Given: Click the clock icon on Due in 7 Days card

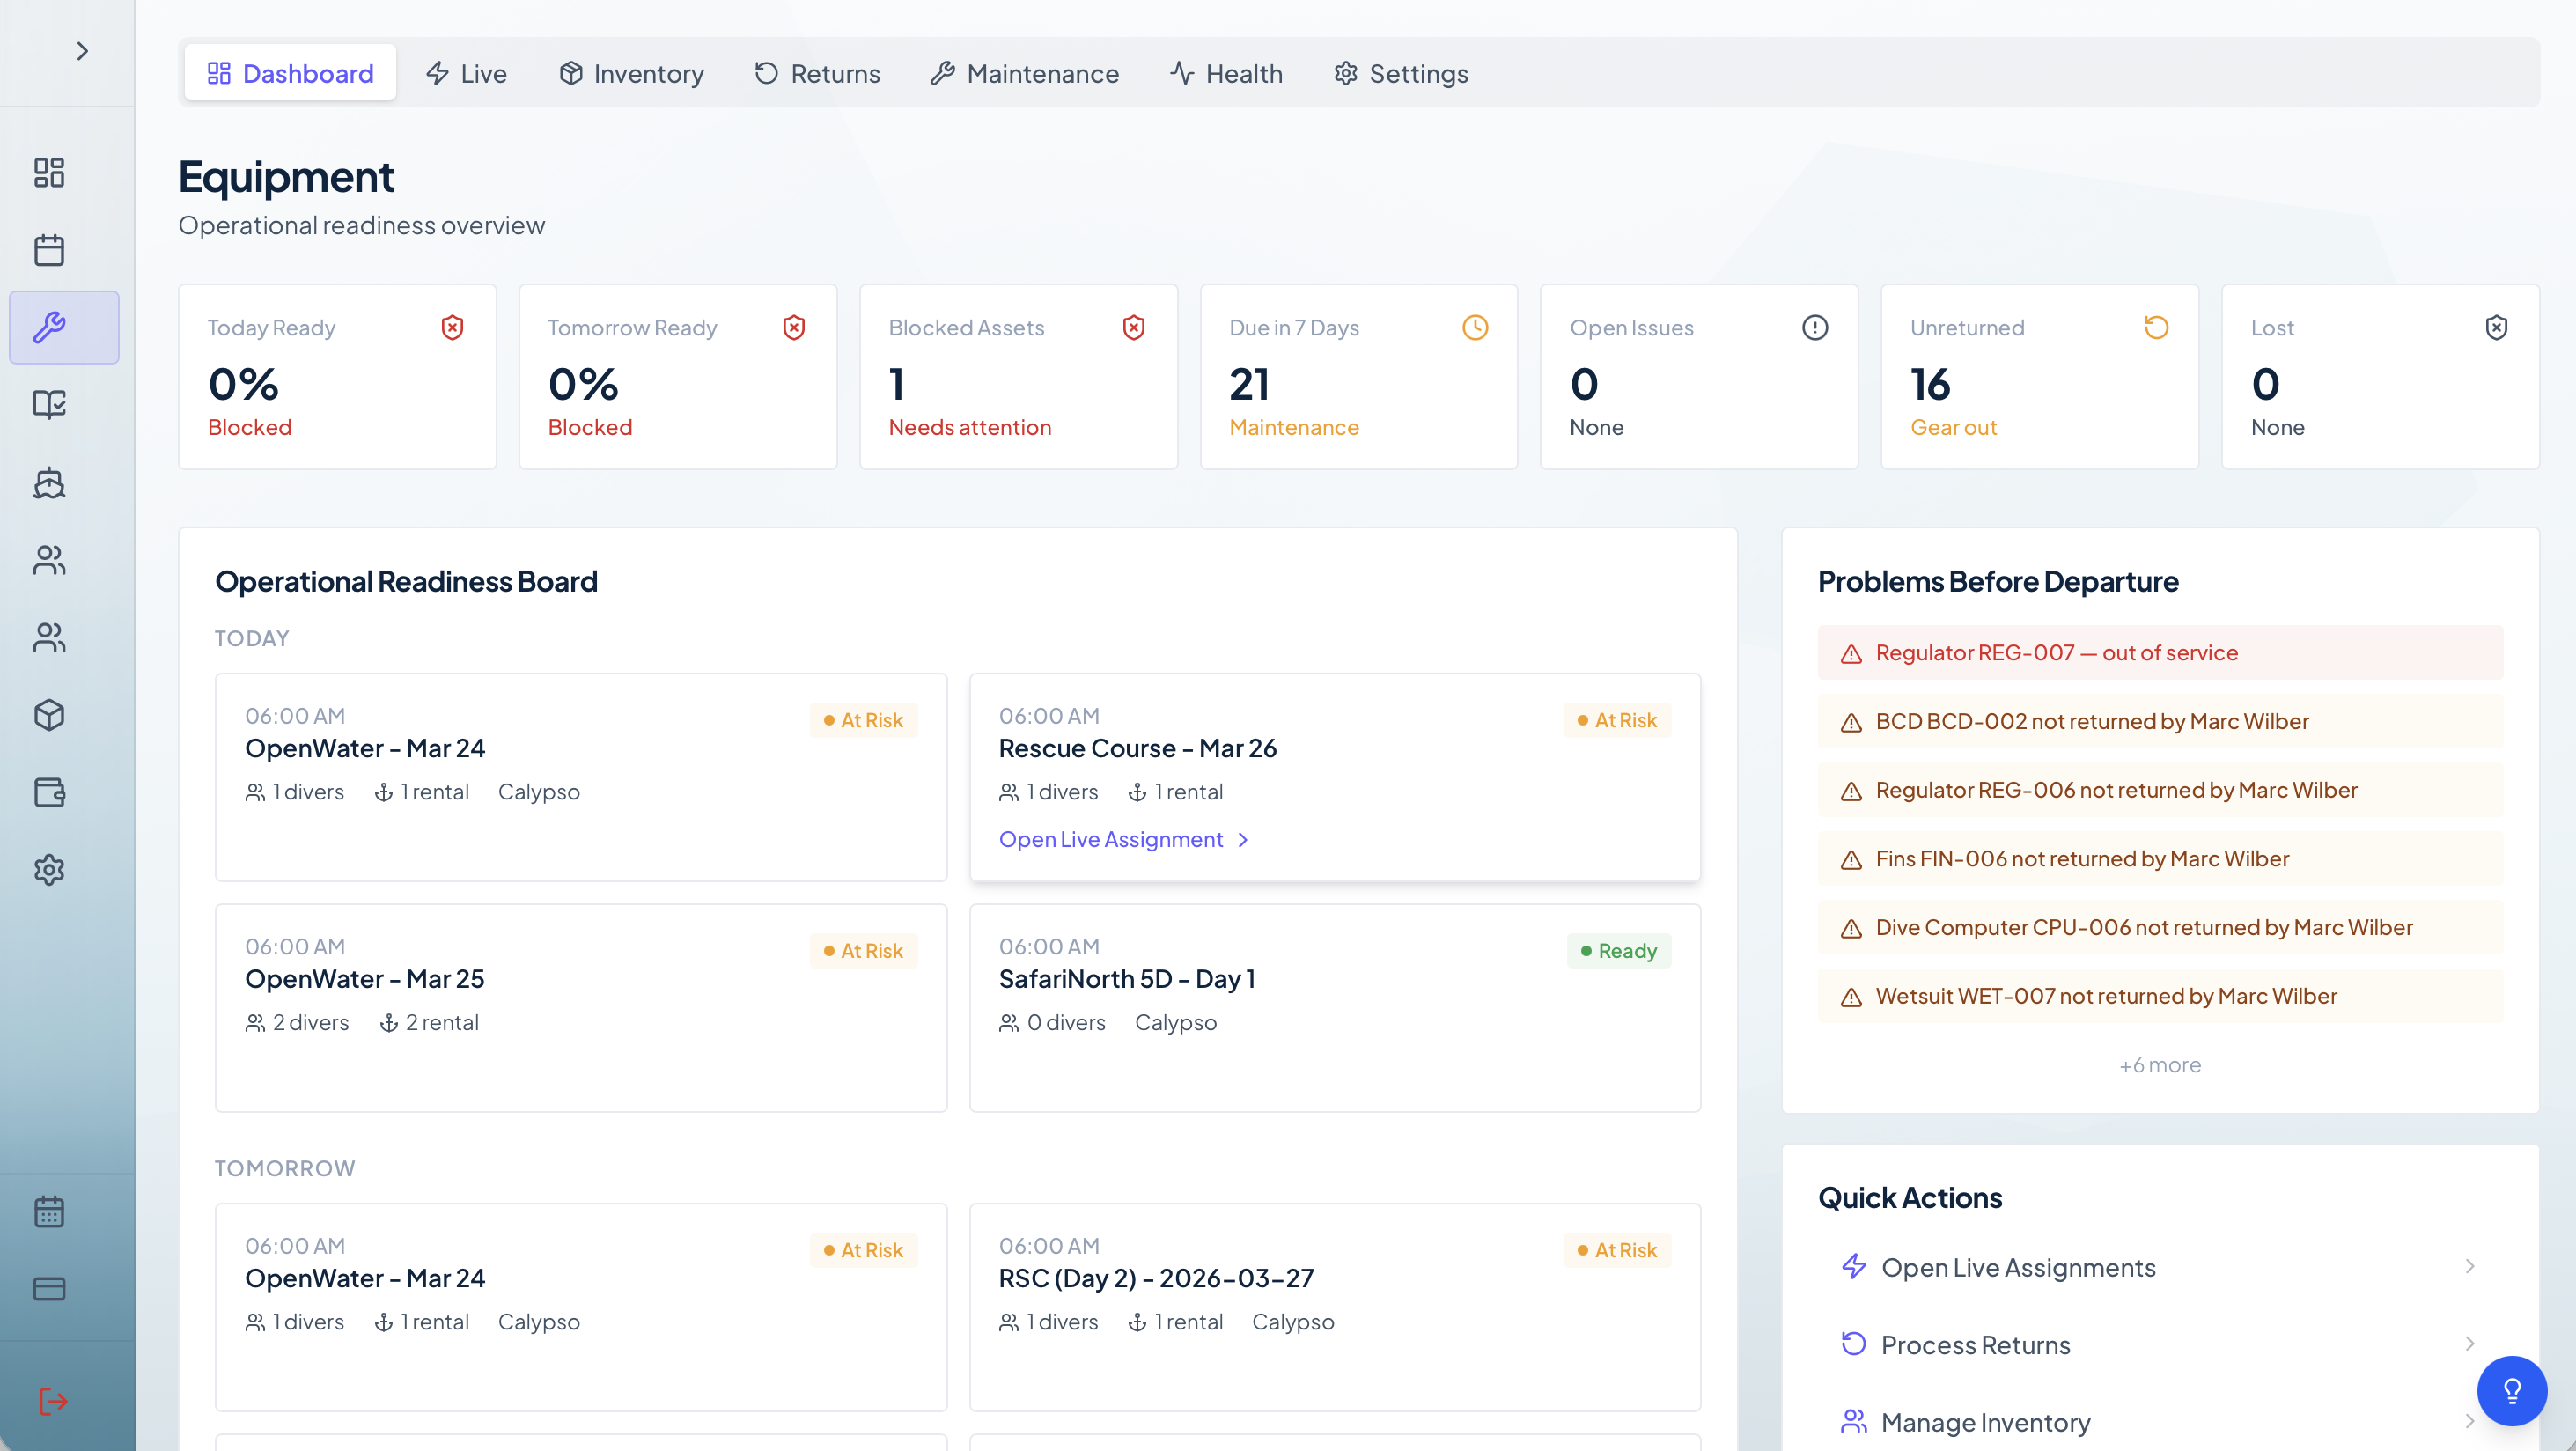Looking at the screenshot, I should (x=1475, y=327).
